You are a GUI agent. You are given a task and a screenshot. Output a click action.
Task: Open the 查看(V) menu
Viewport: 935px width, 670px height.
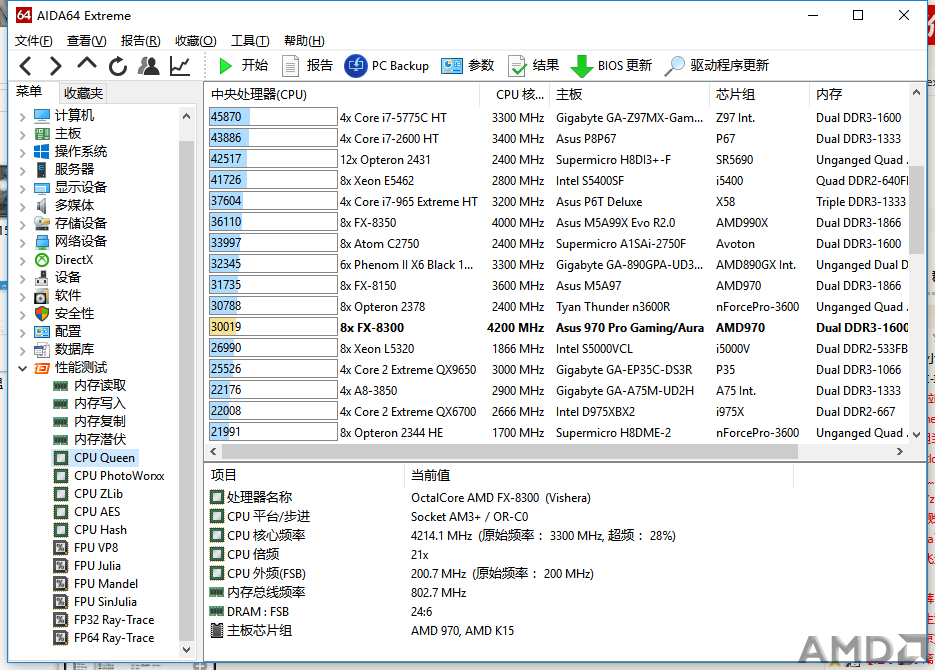click(86, 41)
